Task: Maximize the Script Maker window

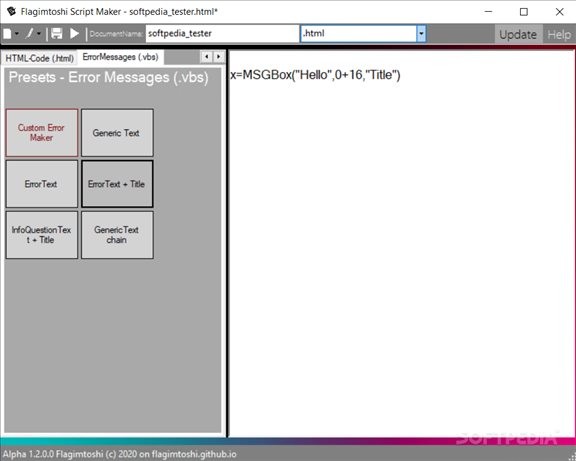Action: click(x=524, y=12)
